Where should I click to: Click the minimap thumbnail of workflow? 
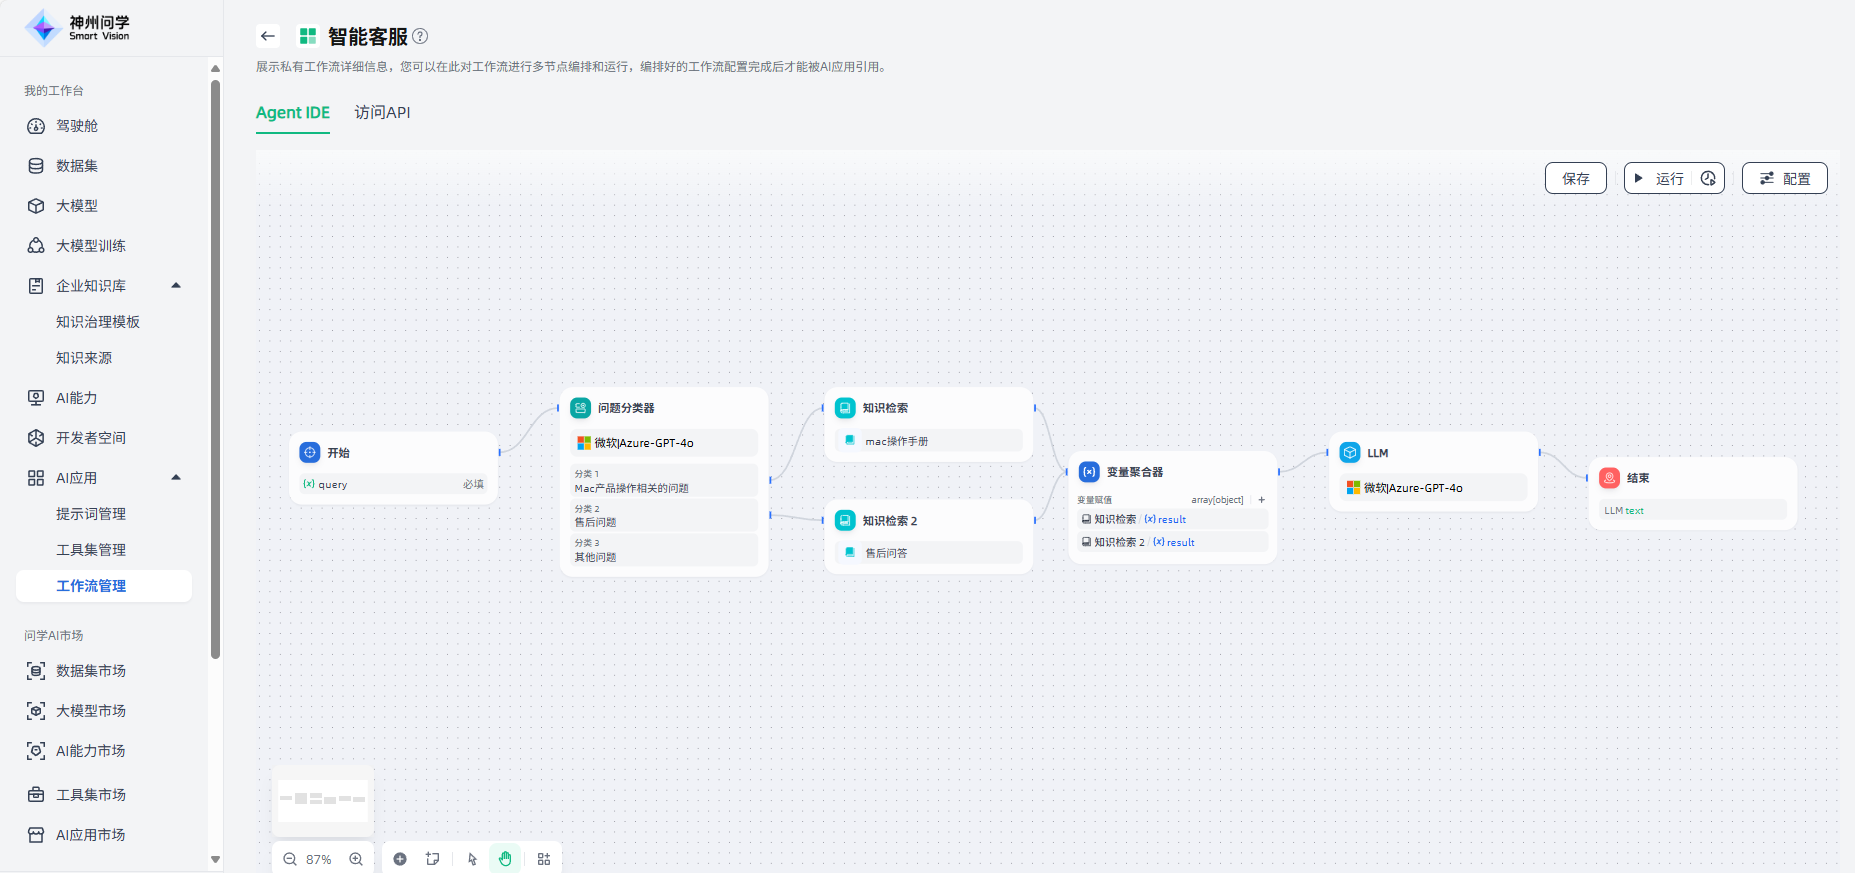coord(323,800)
